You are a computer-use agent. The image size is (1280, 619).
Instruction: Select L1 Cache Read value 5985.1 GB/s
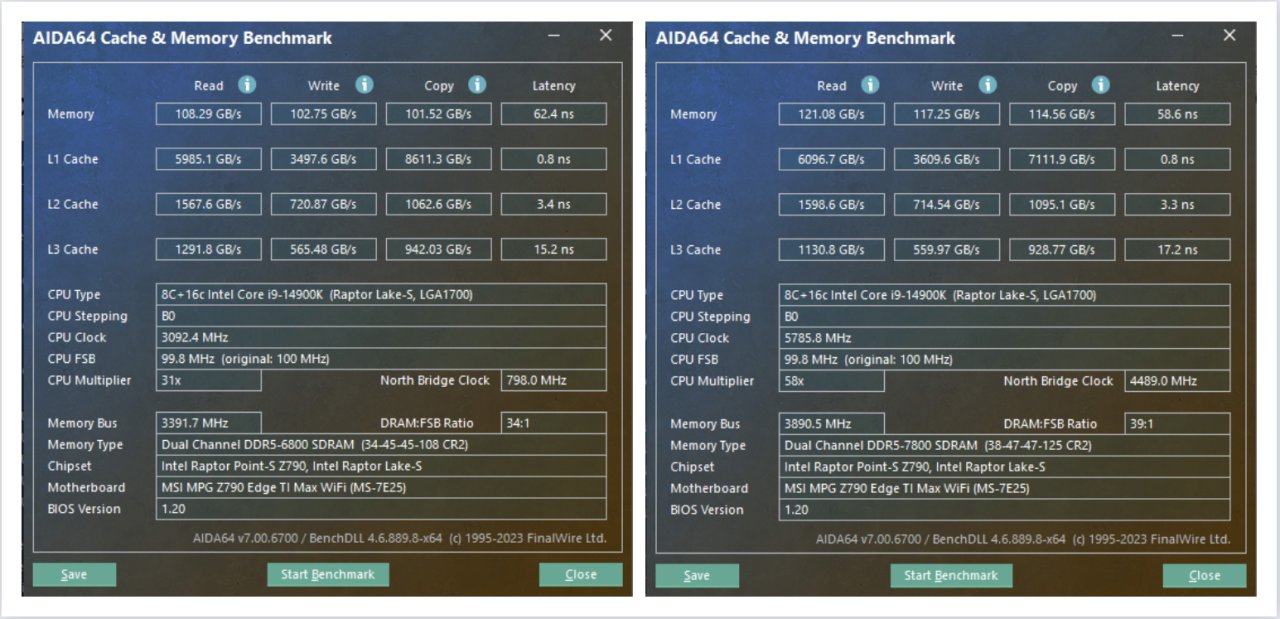208,159
